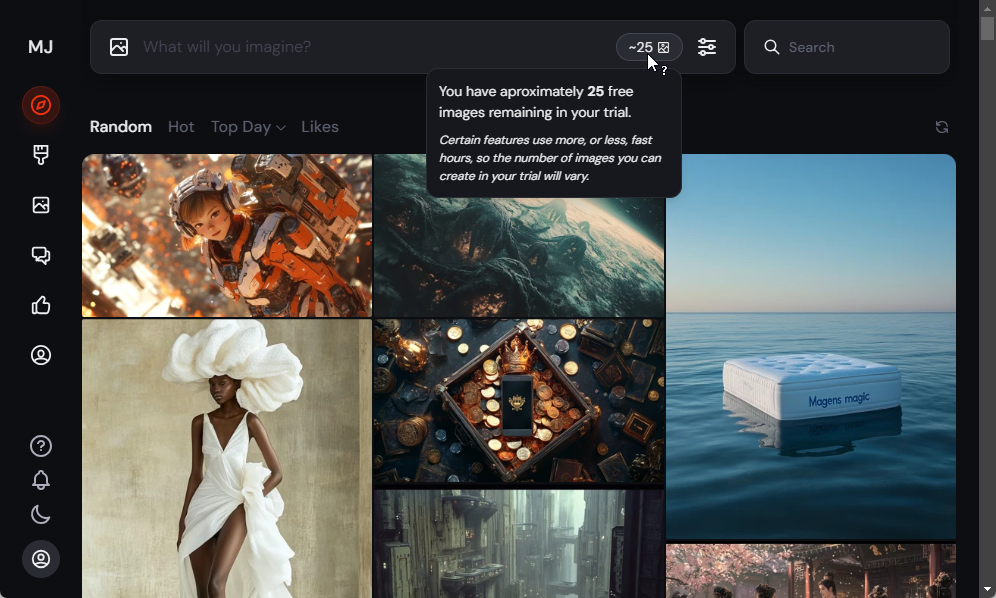Open the thumbs-up Tasks icon
The height and width of the screenshot is (598, 996).
(x=40, y=305)
